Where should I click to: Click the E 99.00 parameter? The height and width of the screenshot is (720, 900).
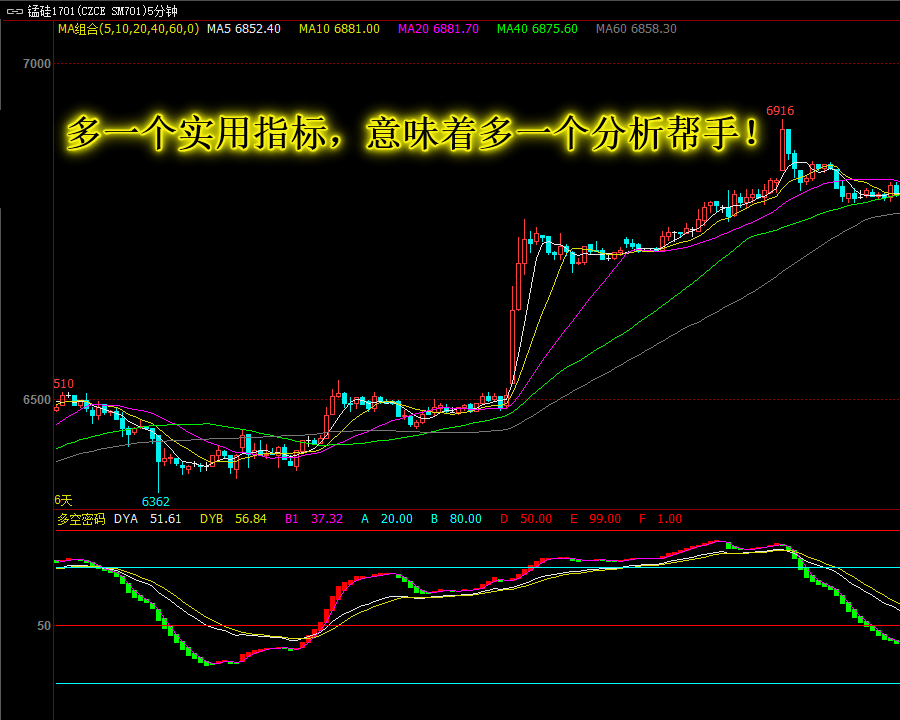(596, 519)
